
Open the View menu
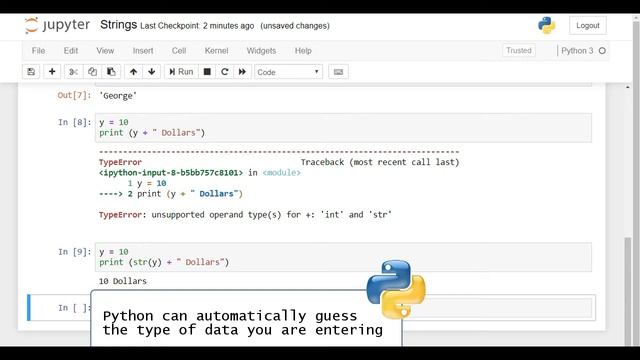click(x=105, y=51)
